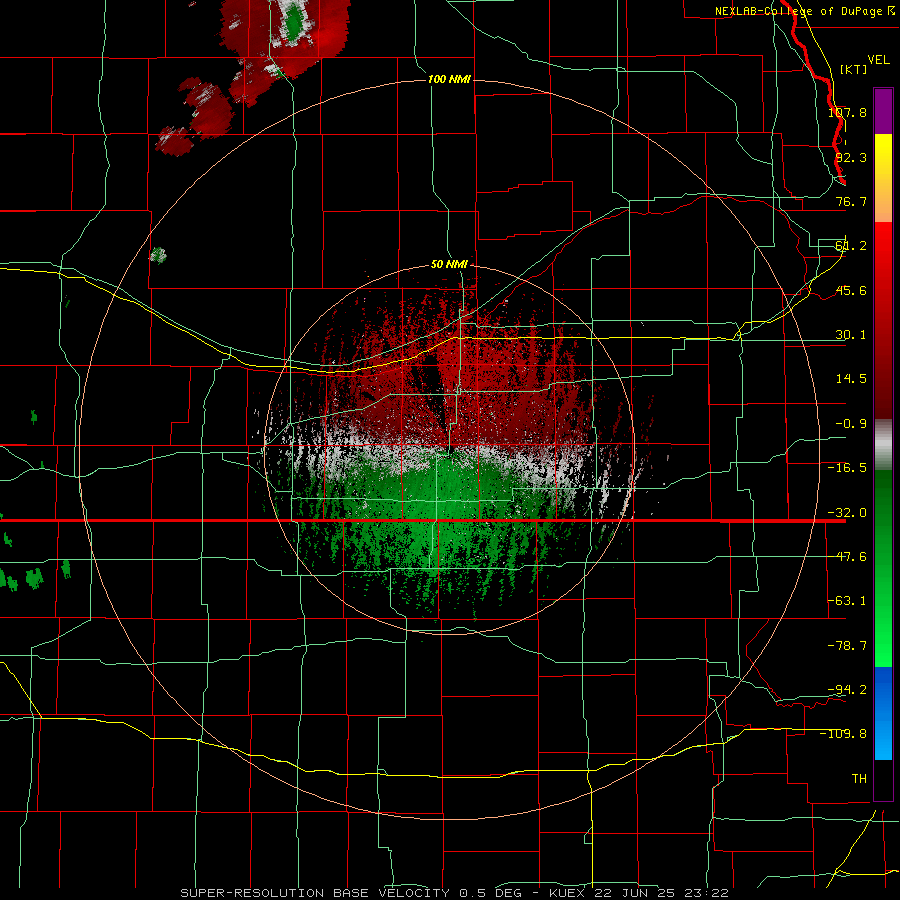The image size is (900, 900).
Task: Pick the purple segment of the velocity color bar
Action: pyautogui.click(x=883, y=111)
